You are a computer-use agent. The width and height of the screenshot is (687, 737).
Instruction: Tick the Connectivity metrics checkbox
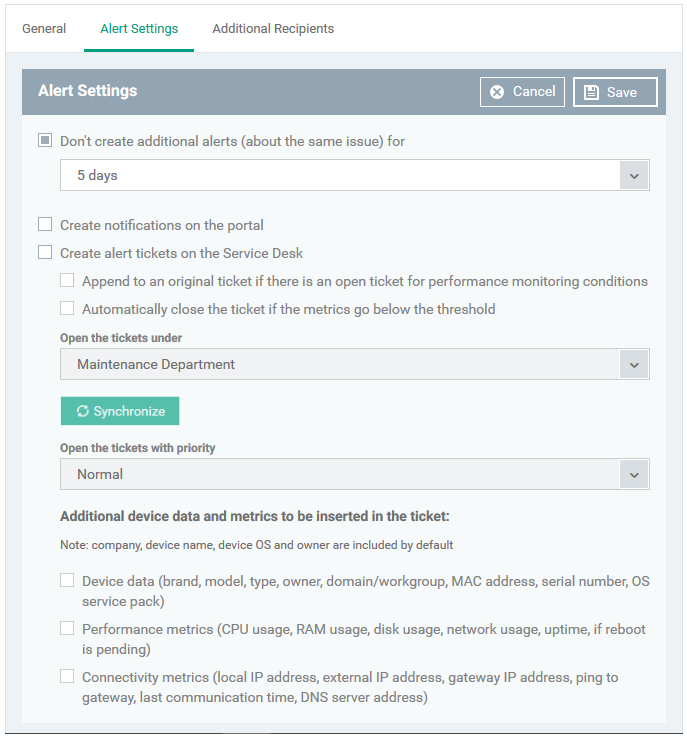(x=67, y=676)
